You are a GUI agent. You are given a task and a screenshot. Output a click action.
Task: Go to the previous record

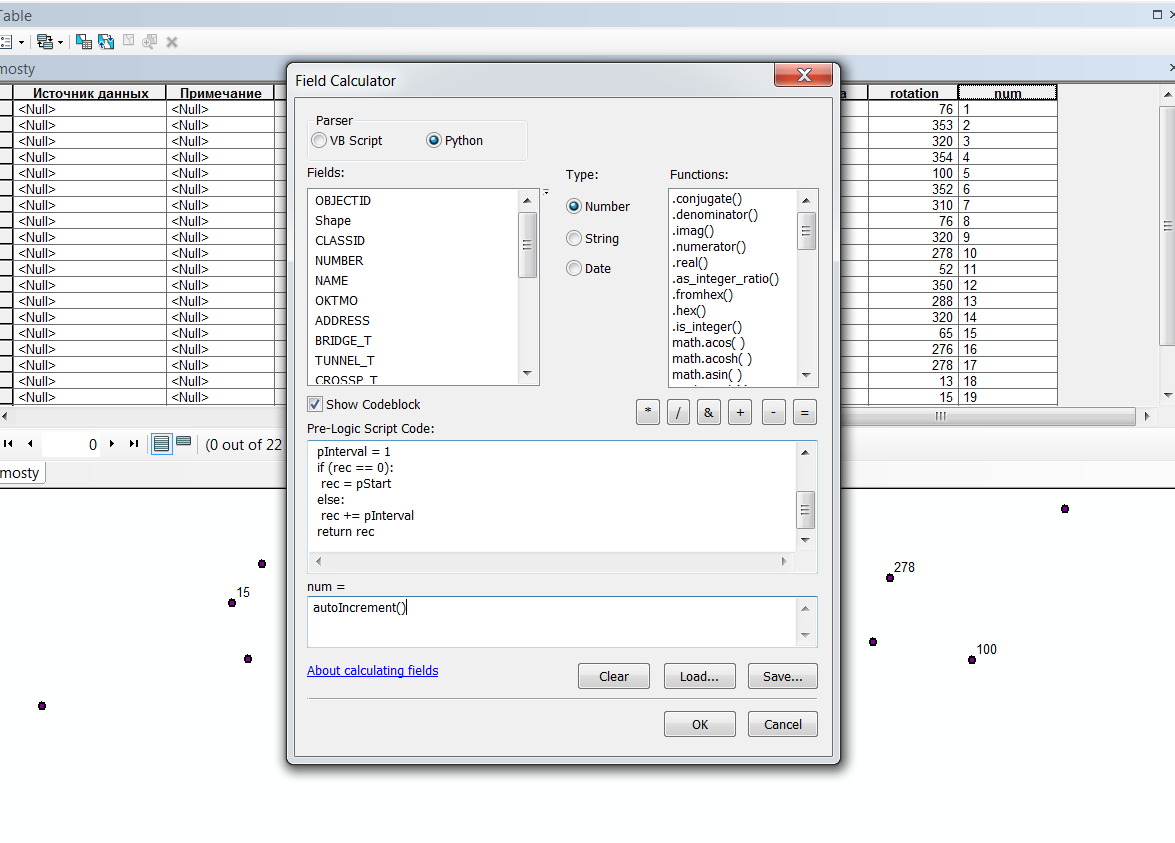pos(30,444)
